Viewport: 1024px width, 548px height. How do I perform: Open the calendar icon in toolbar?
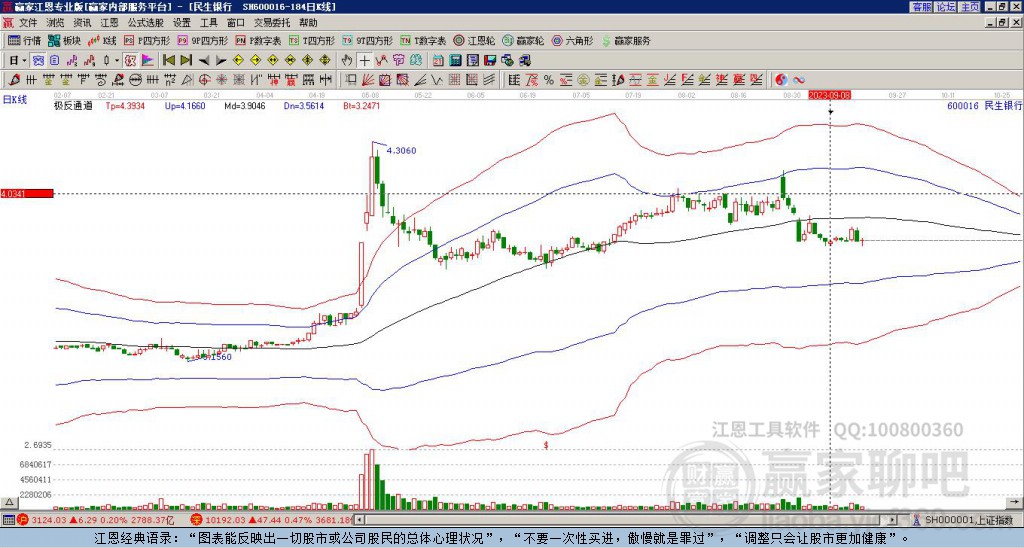(x=438, y=61)
